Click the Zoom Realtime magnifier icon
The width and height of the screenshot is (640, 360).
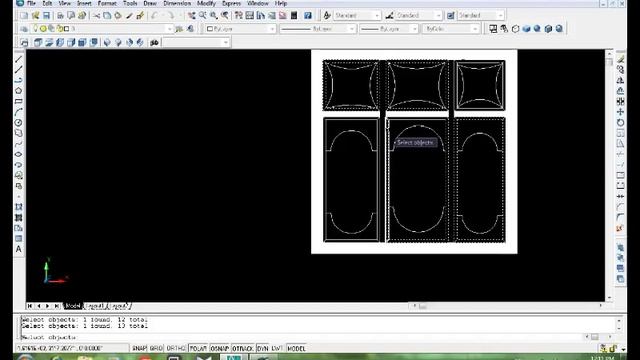click(x=202, y=16)
